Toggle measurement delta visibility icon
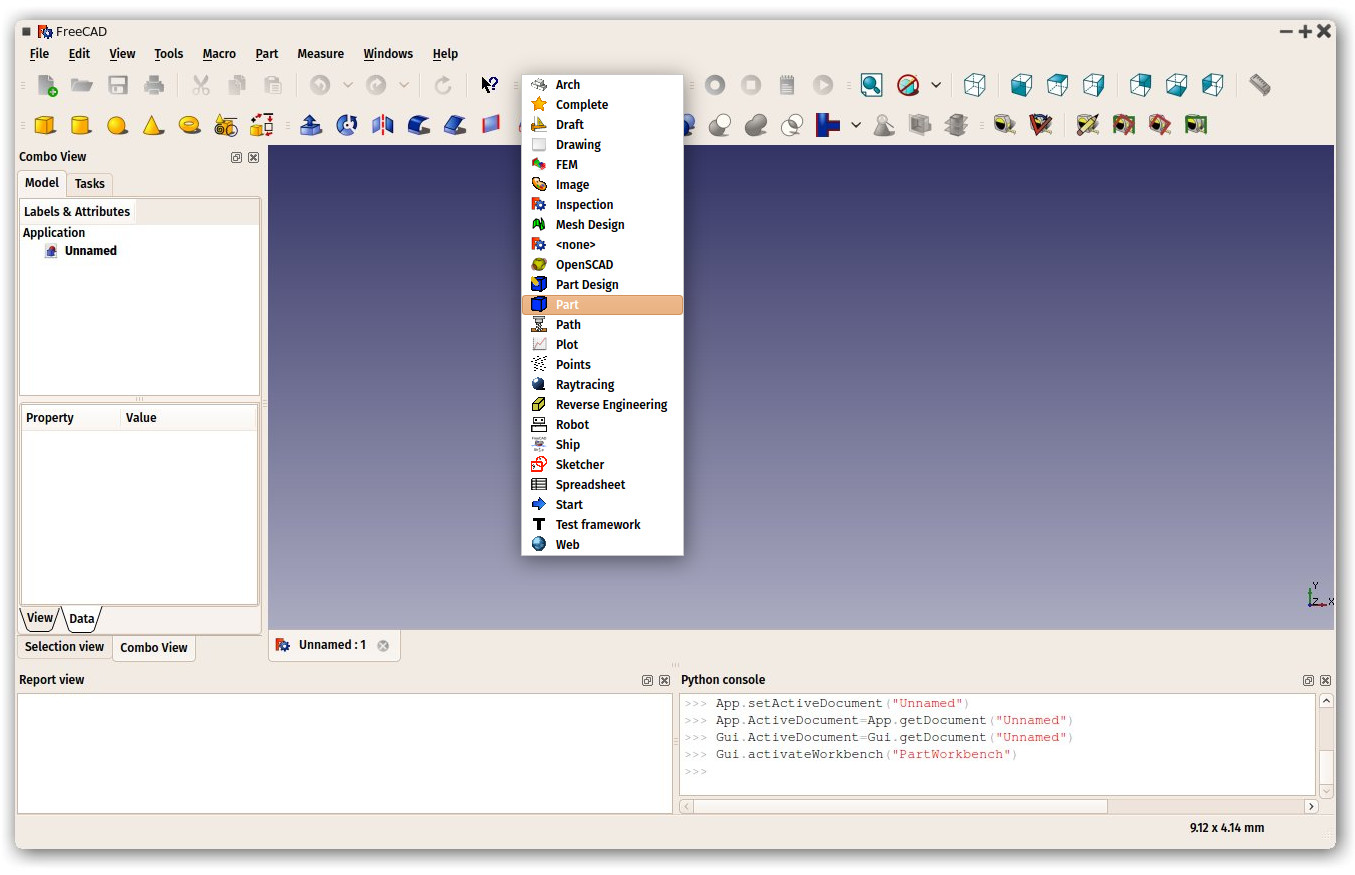Viewport: 1355px width, 875px height. click(1195, 125)
